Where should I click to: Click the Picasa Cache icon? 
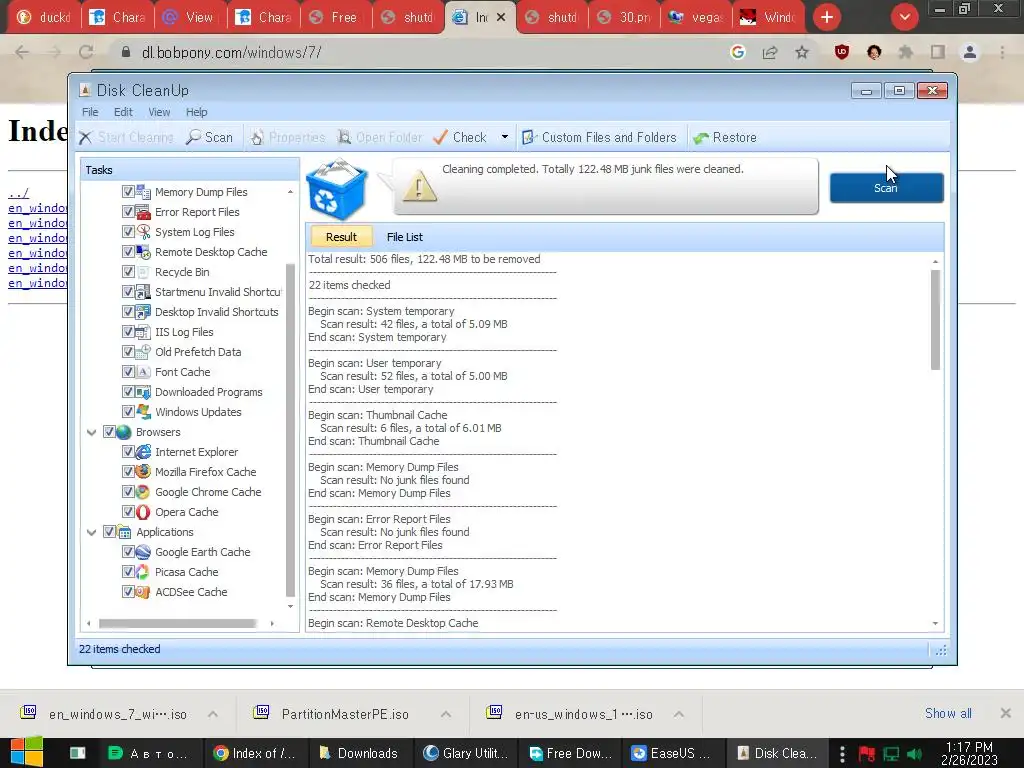(143, 572)
